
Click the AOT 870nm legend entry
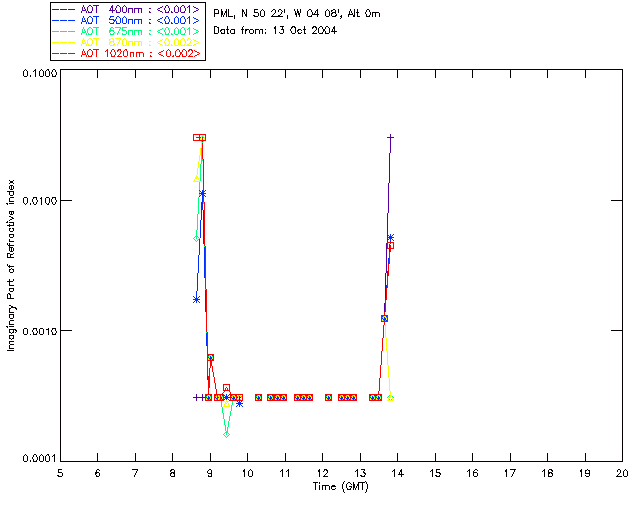pyautogui.click(x=127, y=42)
